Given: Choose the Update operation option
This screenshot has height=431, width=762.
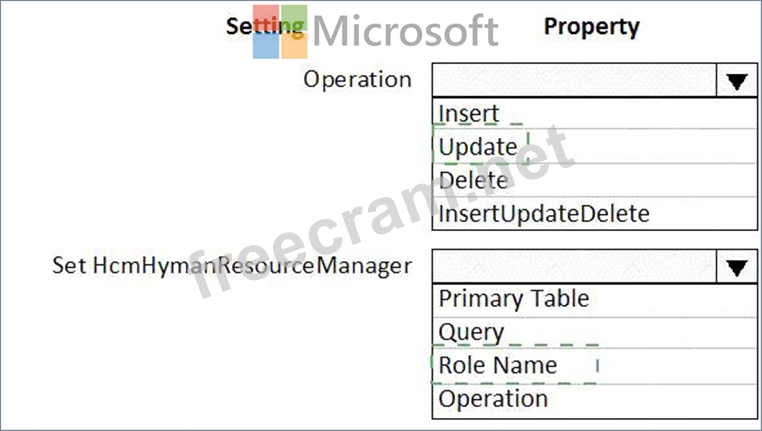Looking at the screenshot, I should point(478,147).
